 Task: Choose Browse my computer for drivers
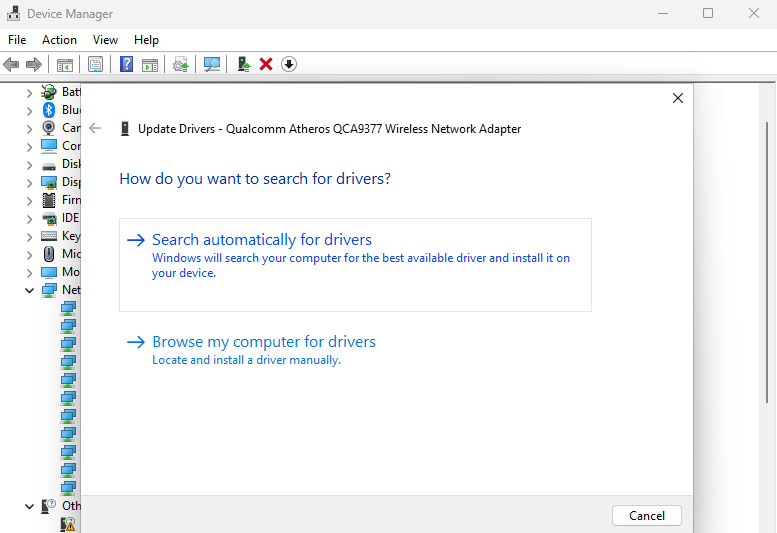click(264, 342)
